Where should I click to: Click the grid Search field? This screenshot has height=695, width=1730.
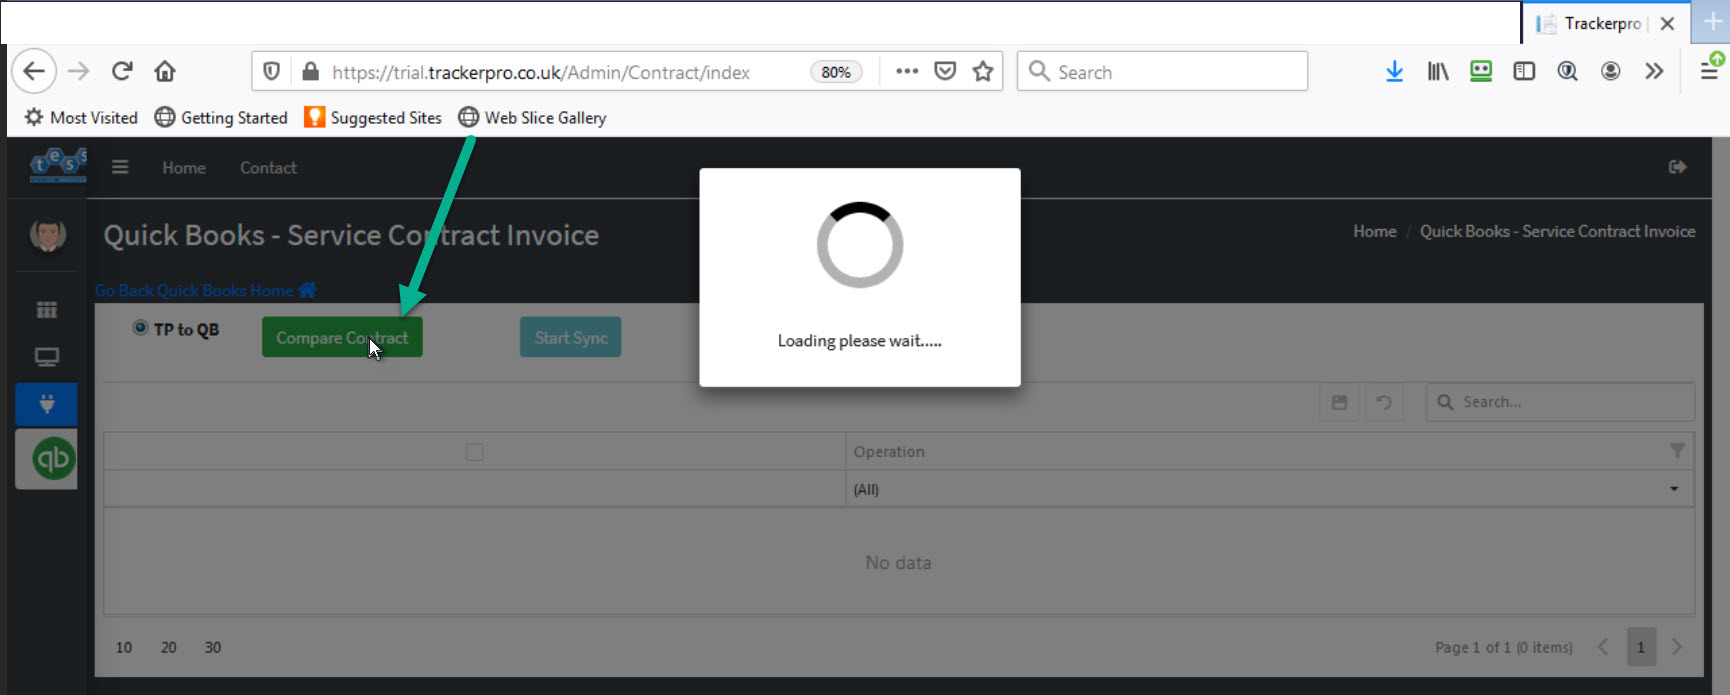point(1560,402)
